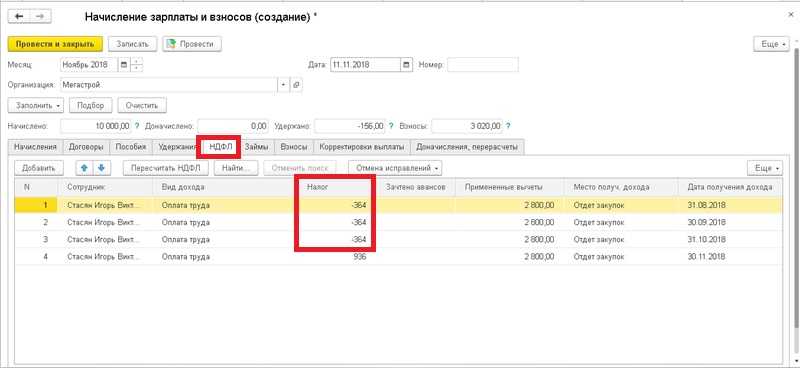Image resolution: width=800 pixels, height=368 pixels.
Task: Click the Дата field with 11.11.2018
Action: click(x=365, y=65)
